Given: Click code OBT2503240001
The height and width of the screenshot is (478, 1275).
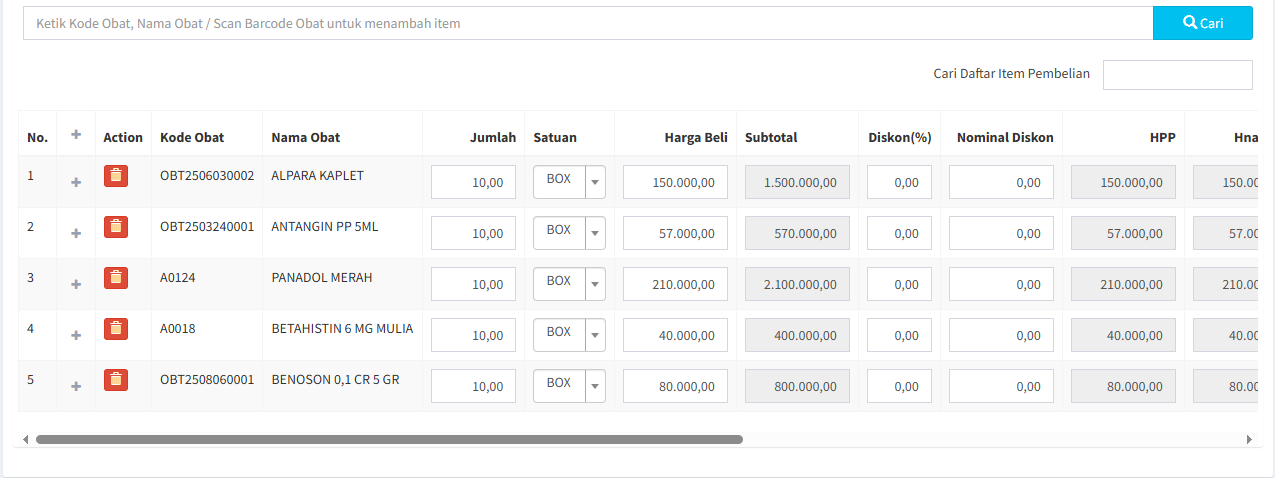Looking at the screenshot, I should click(x=207, y=227).
